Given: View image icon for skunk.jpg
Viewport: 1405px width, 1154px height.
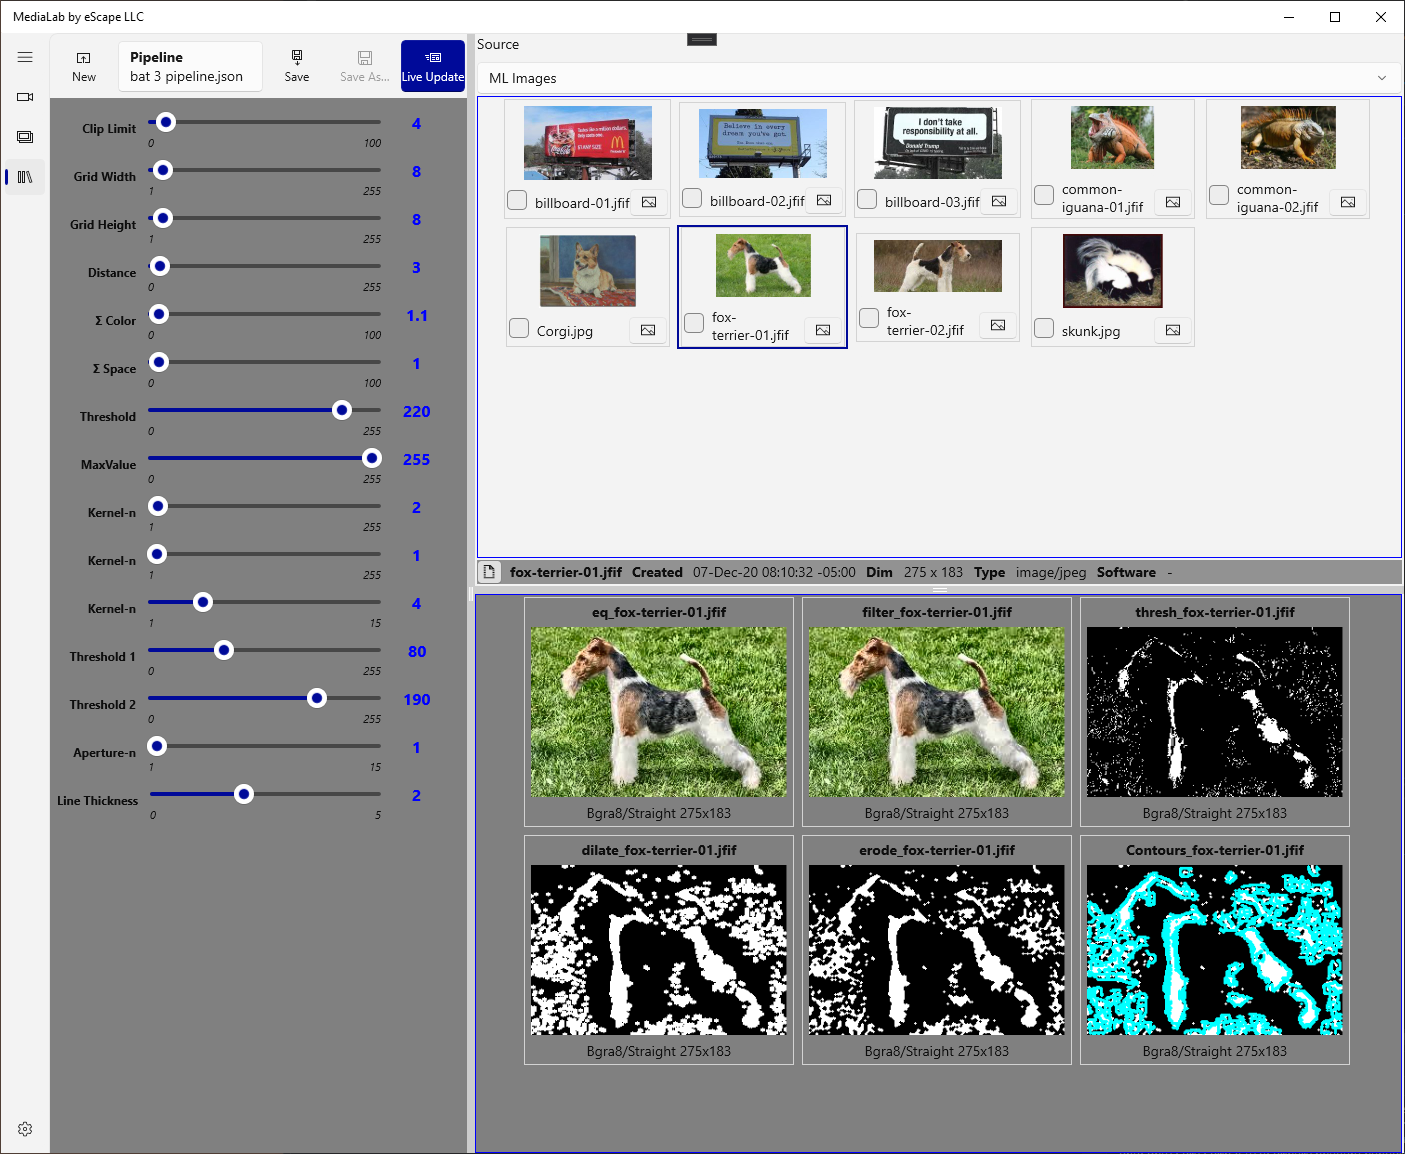Looking at the screenshot, I should 1173,330.
